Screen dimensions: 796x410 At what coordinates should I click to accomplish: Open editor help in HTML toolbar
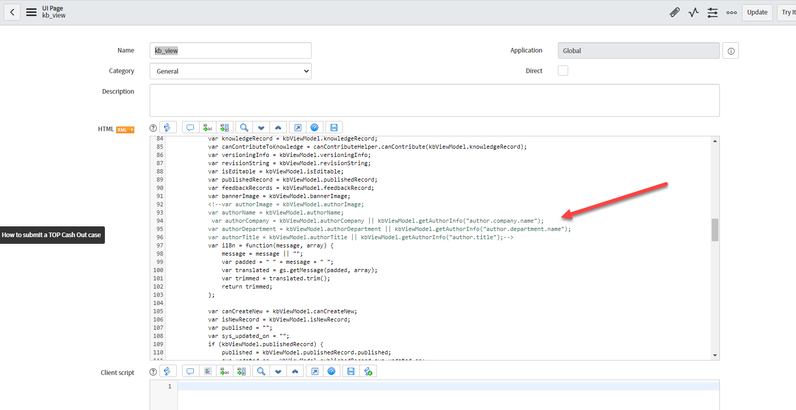coord(315,128)
